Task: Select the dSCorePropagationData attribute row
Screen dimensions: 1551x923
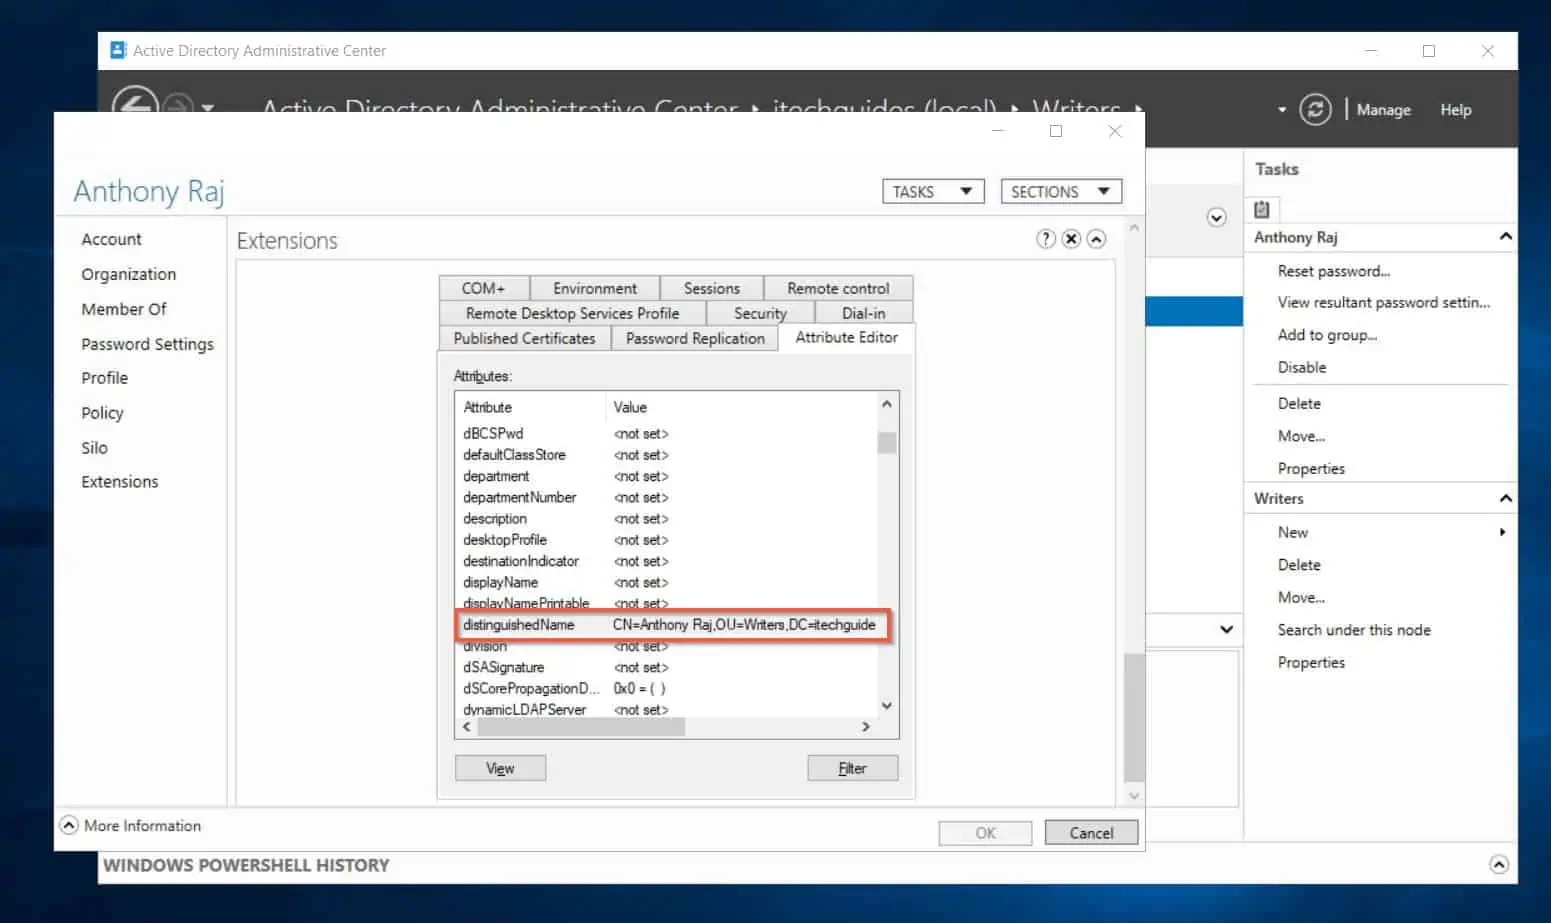Action: [667, 688]
